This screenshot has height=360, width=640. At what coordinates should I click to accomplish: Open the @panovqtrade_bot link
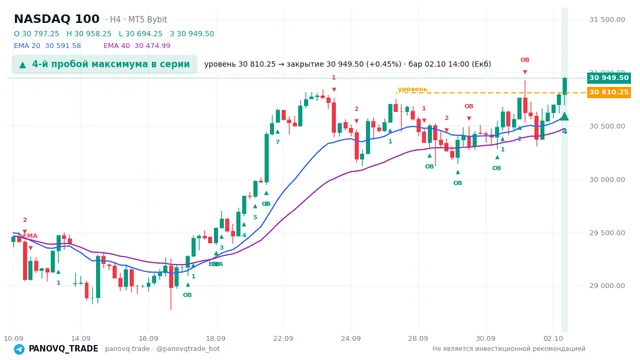click(188, 349)
